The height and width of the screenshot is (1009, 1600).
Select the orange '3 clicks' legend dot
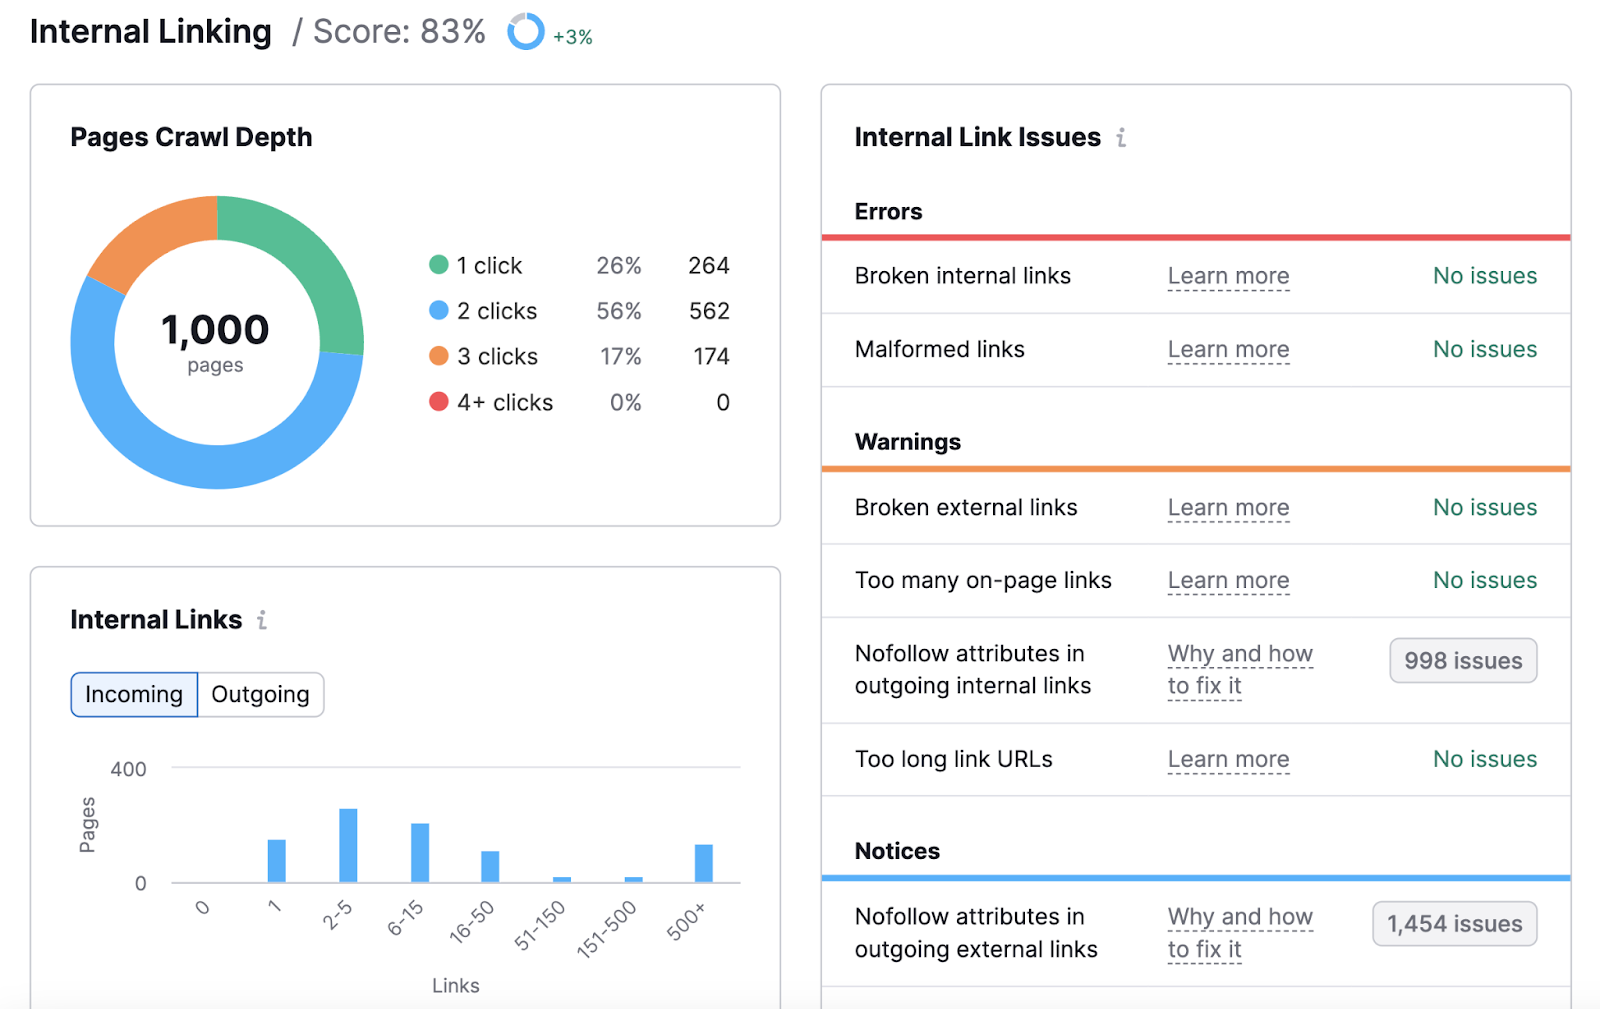[439, 356]
